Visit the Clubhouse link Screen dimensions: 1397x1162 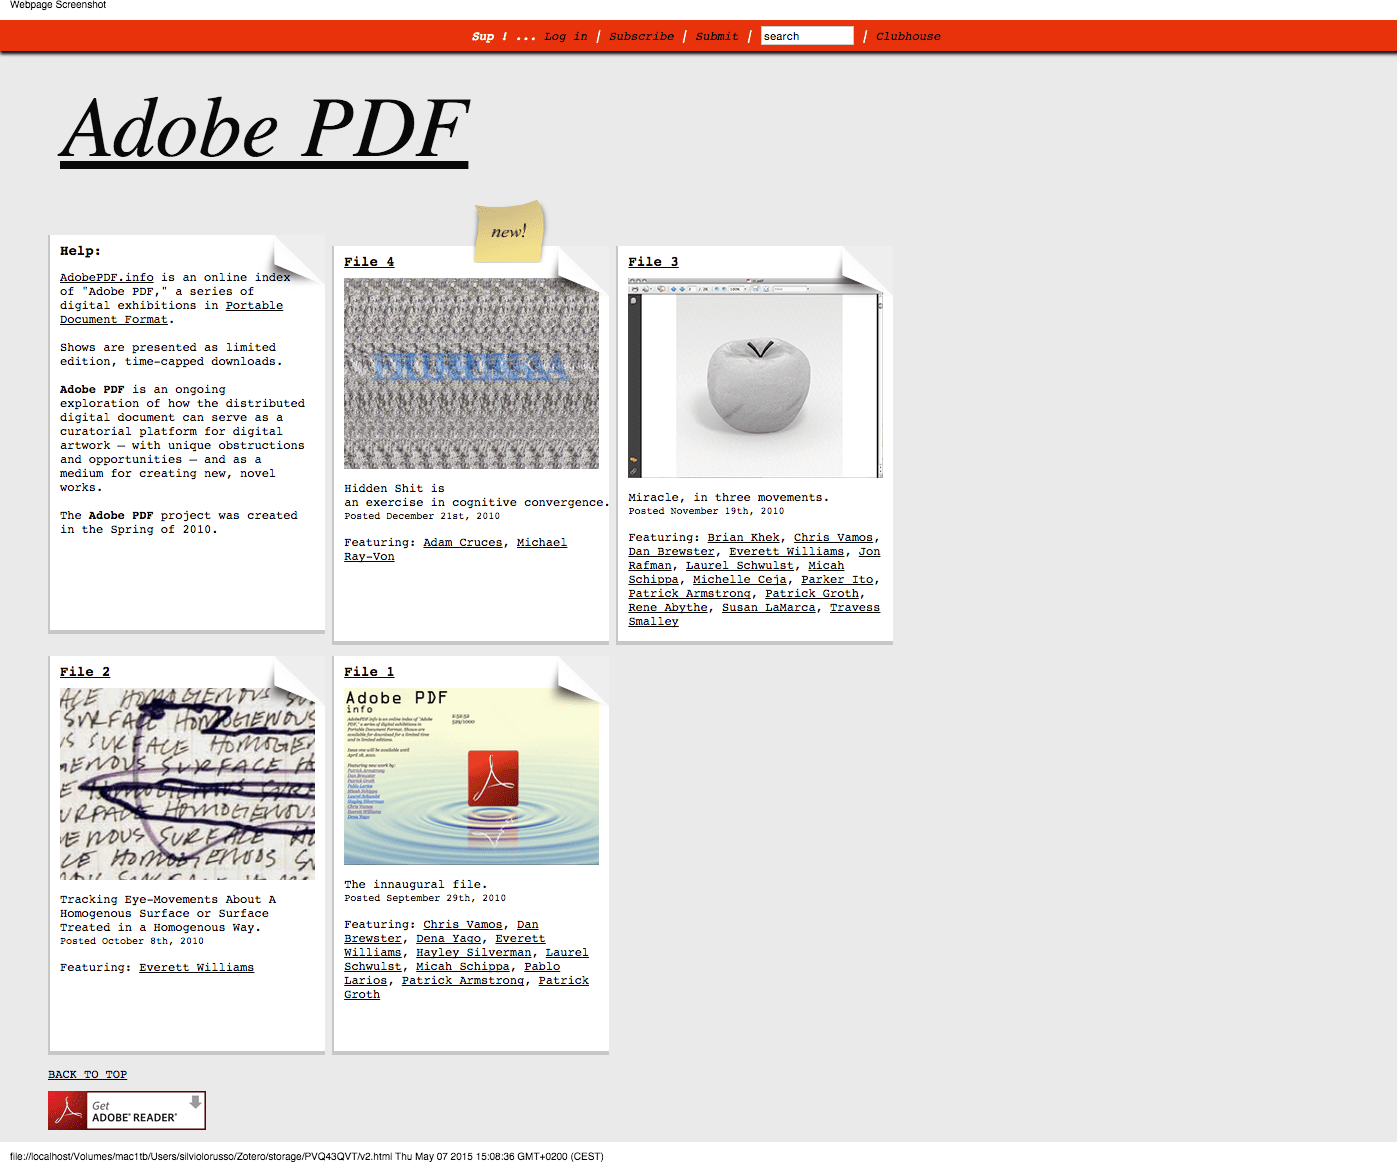(x=908, y=36)
